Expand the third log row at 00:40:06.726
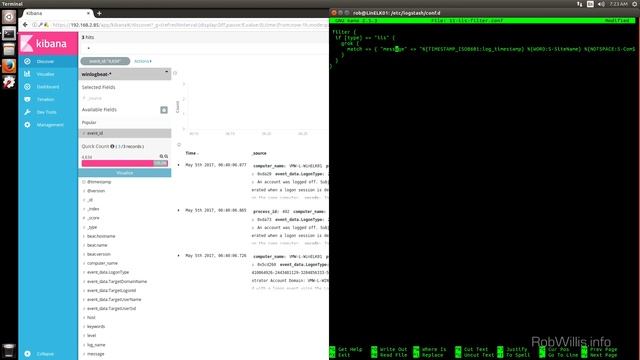The image size is (640, 360). (x=178, y=256)
